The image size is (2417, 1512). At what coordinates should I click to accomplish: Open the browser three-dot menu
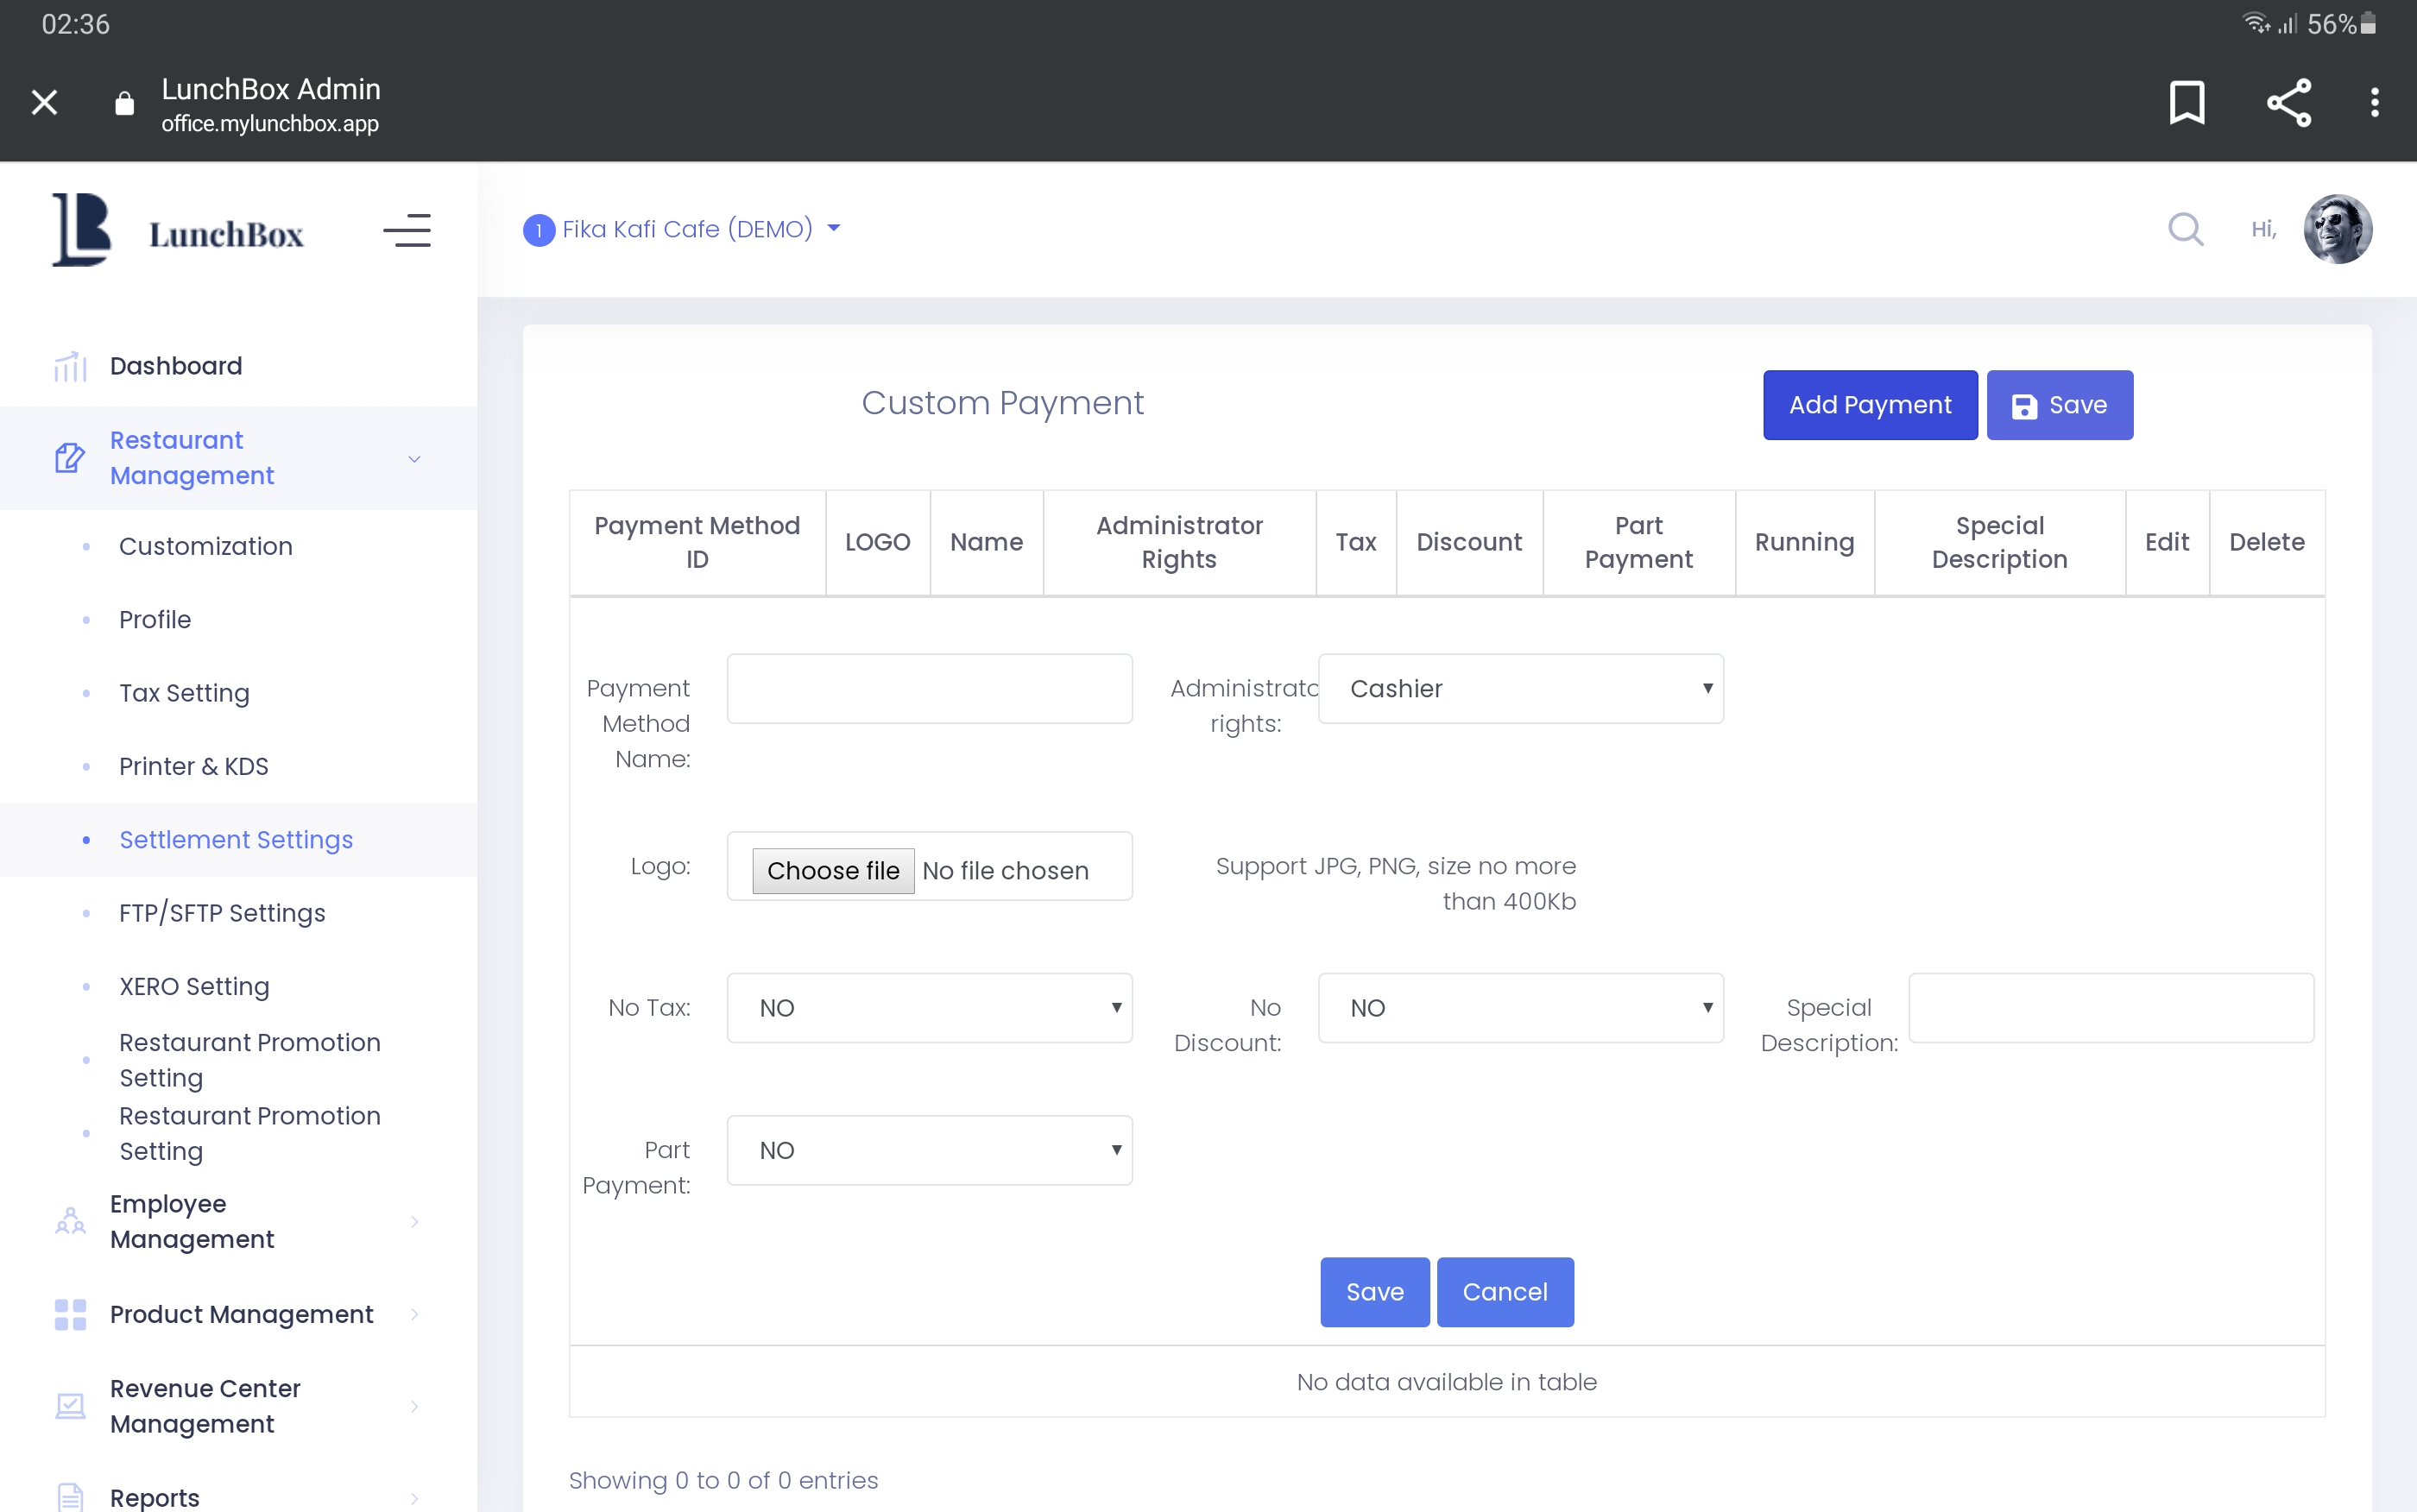click(2374, 102)
